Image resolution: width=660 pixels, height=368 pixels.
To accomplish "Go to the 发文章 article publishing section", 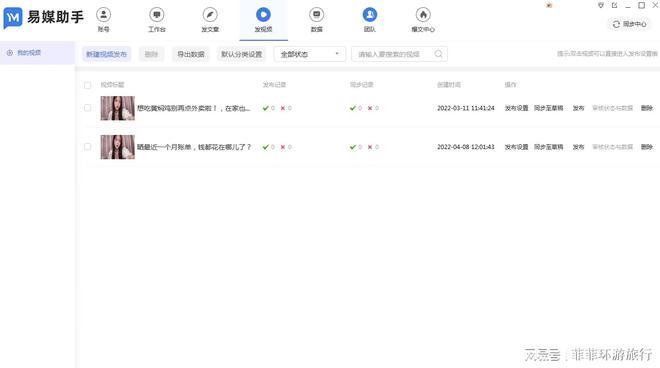I will click(x=210, y=20).
